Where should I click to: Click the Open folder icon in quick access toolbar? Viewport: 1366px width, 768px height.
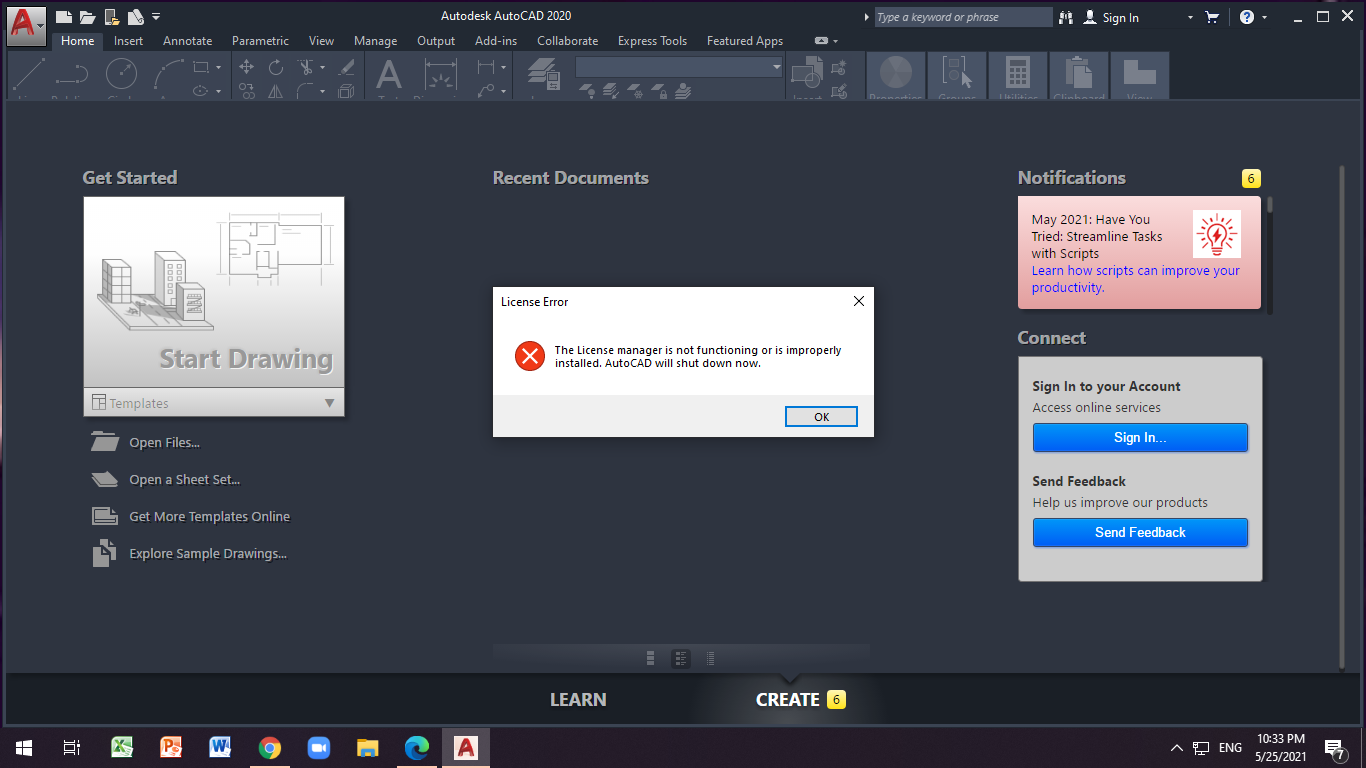(x=87, y=17)
